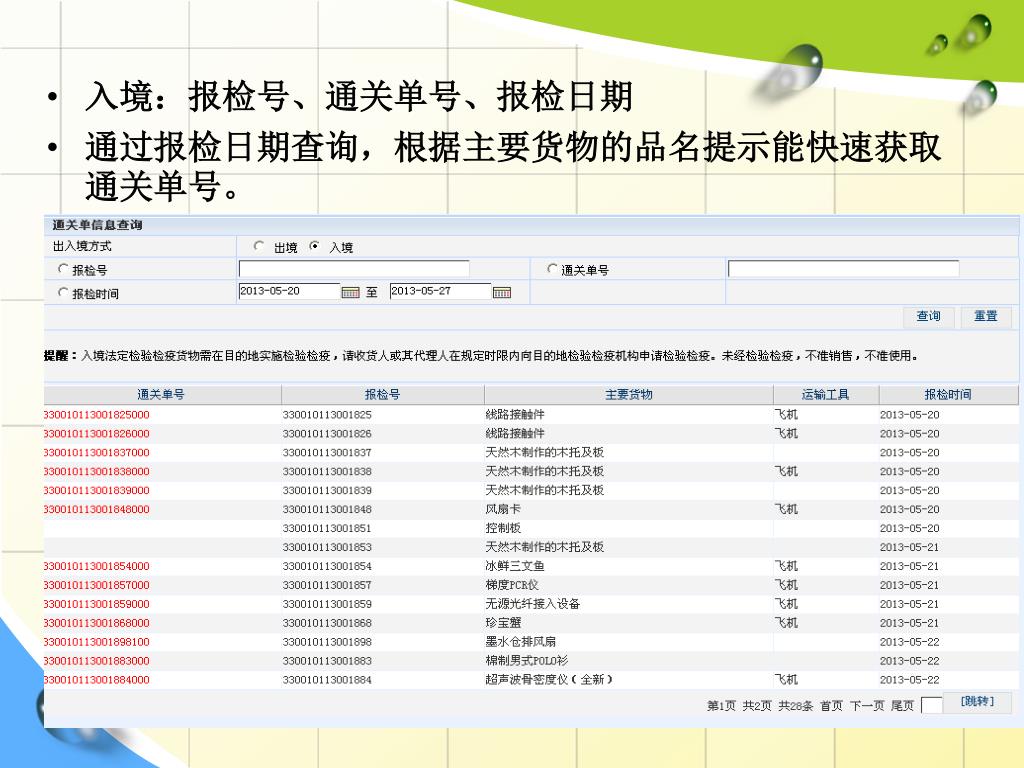Click the 报检号 text input field
This screenshot has height=768, width=1024.
(354, 269)
